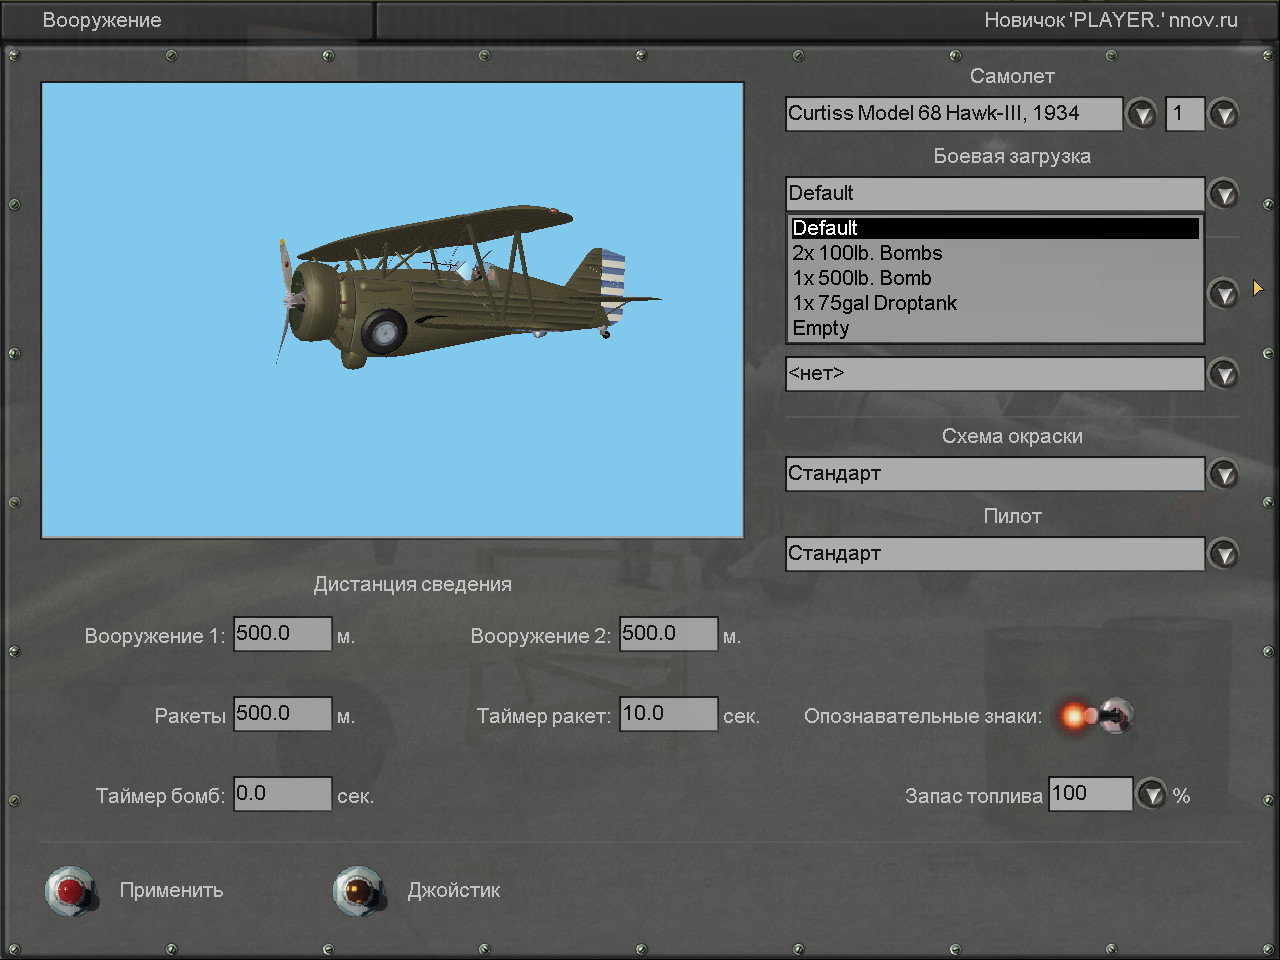Select the 2x 100lb. Bombs loadout
Viewport: 1280px width, 960px height.
coord(867,253)
